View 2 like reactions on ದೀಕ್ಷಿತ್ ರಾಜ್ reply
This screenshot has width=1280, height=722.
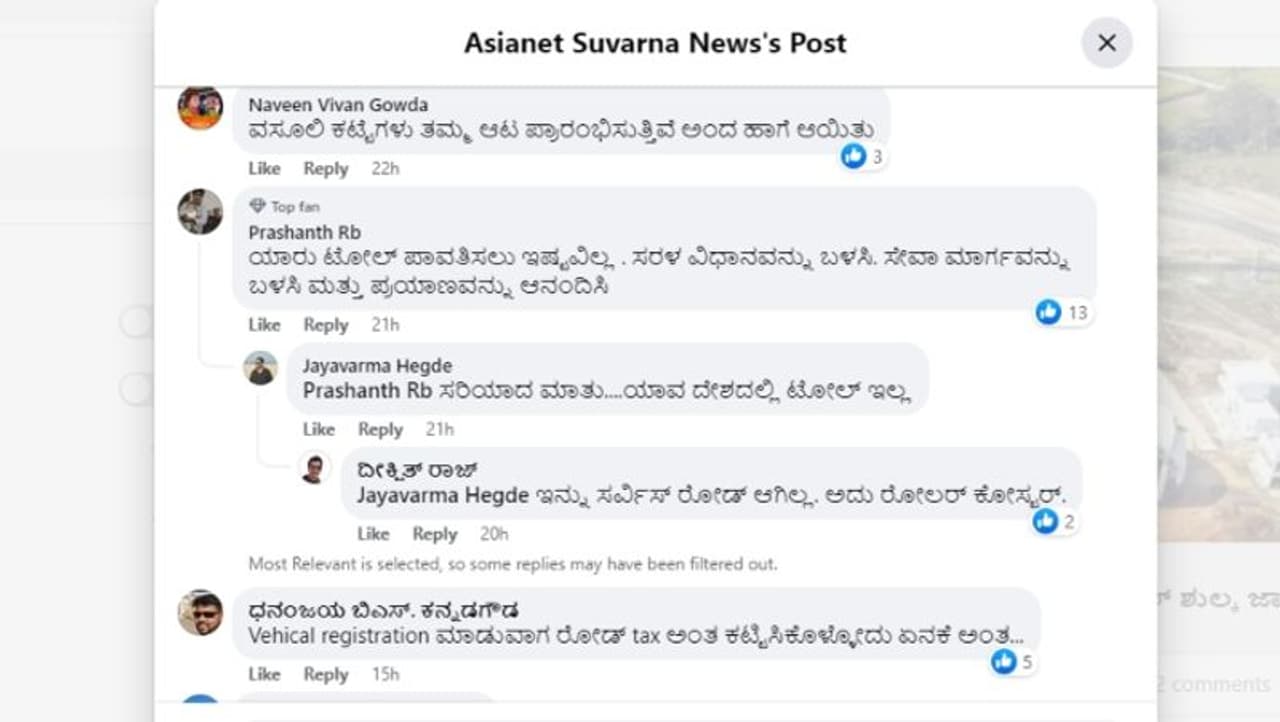tap(1055, 521)
